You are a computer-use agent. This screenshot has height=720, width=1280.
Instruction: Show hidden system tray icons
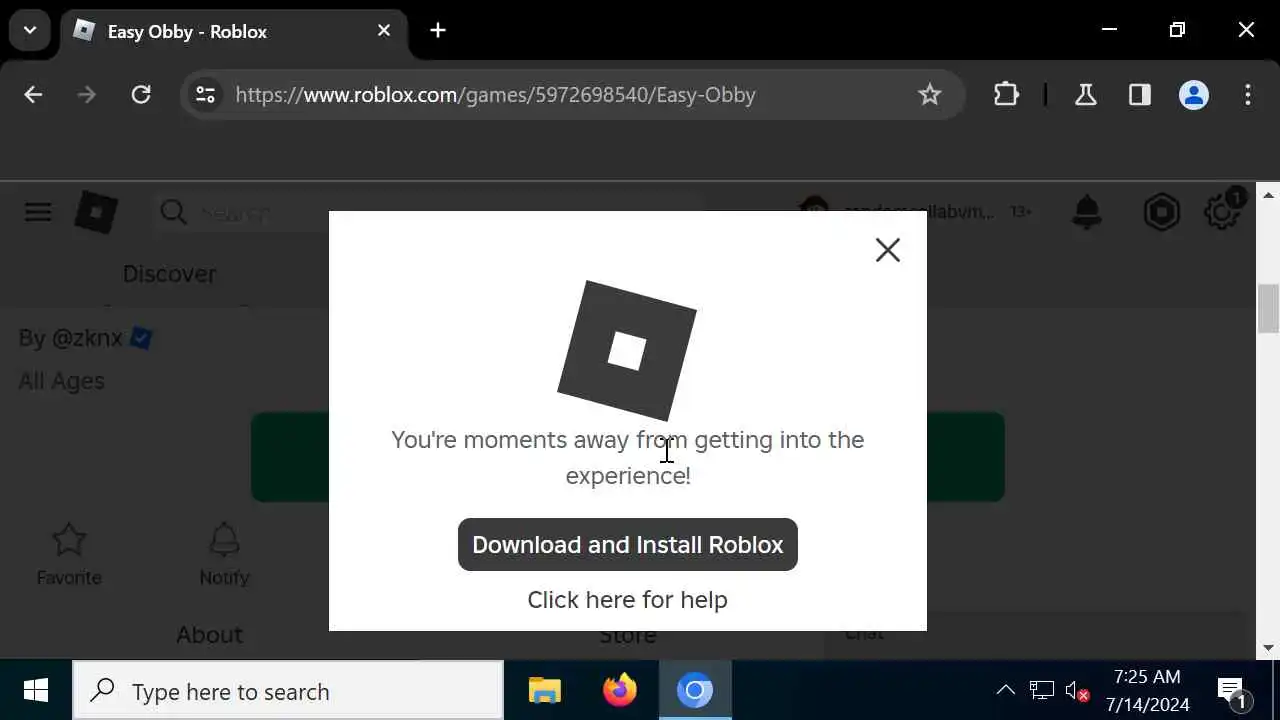(1006, 690)
